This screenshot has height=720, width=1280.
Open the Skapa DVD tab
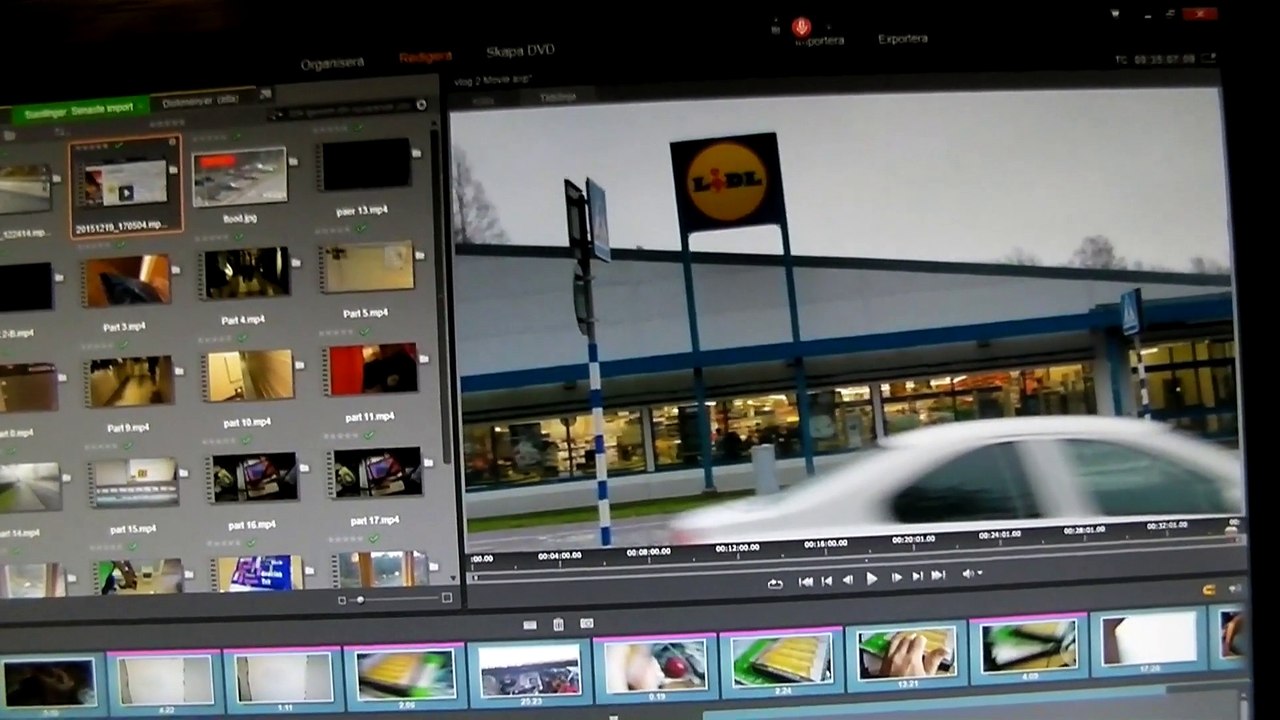tap(520, 50)
